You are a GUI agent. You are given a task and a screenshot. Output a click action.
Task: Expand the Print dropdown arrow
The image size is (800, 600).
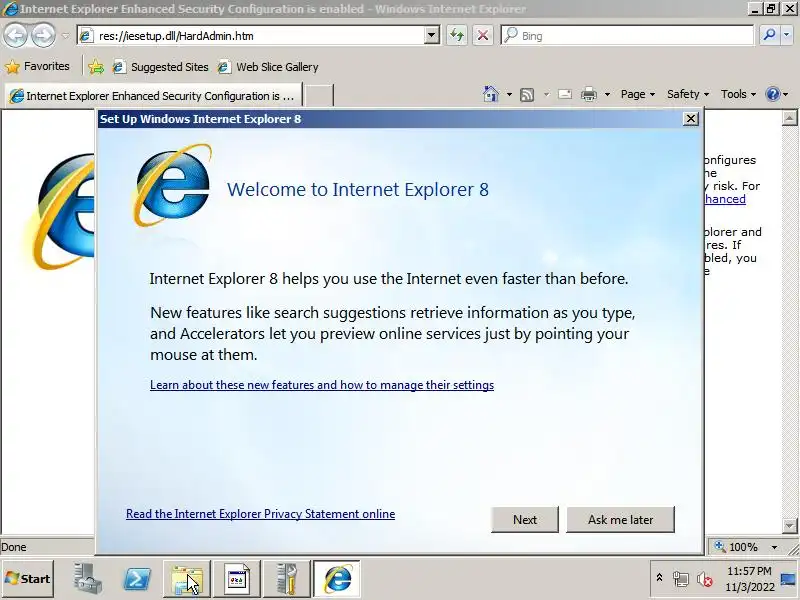(607, 94)
